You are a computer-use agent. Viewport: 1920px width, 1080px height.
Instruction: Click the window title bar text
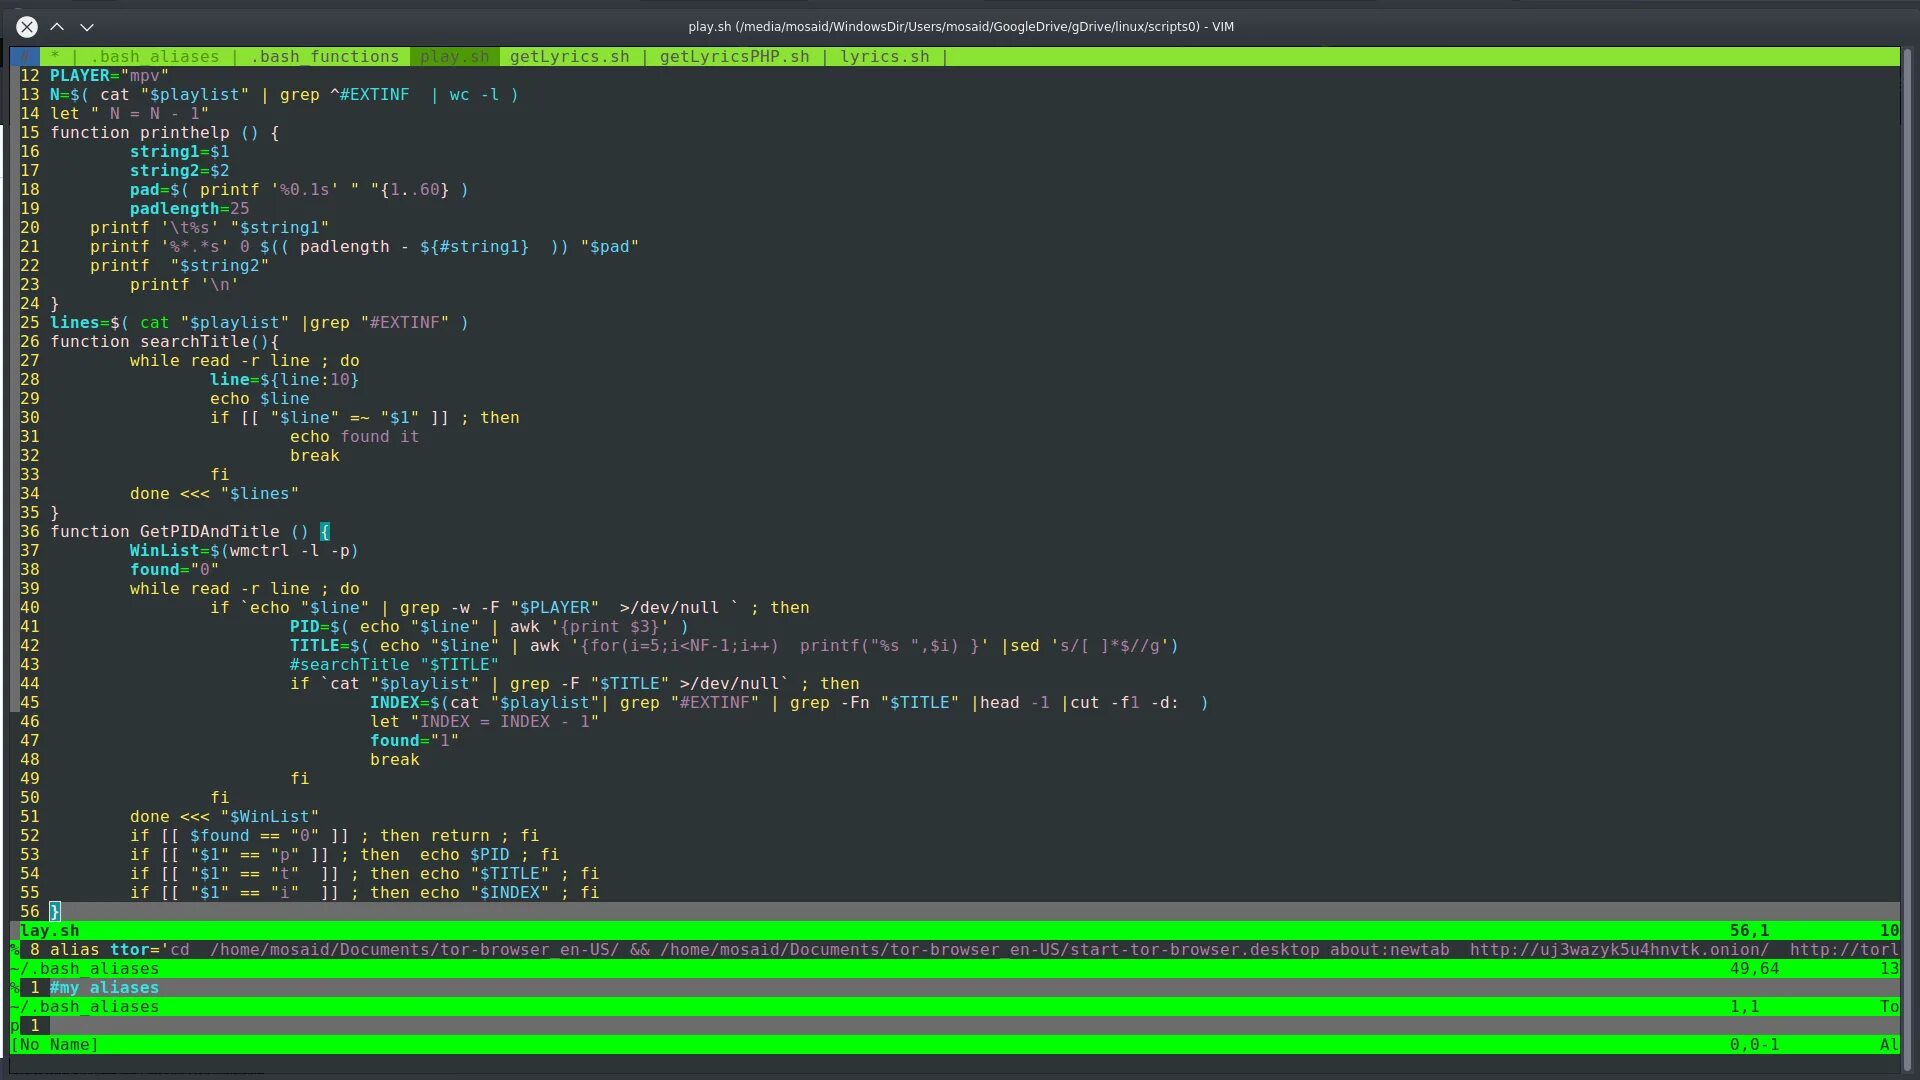pos(960,27)
